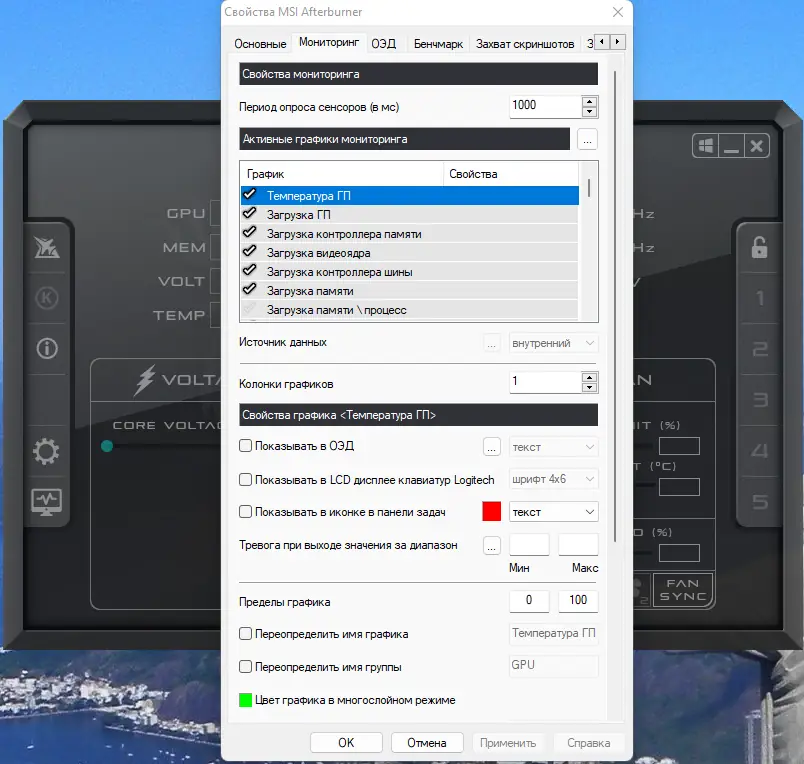Open the taskbar icon текст dropdown

pos(554,512)
